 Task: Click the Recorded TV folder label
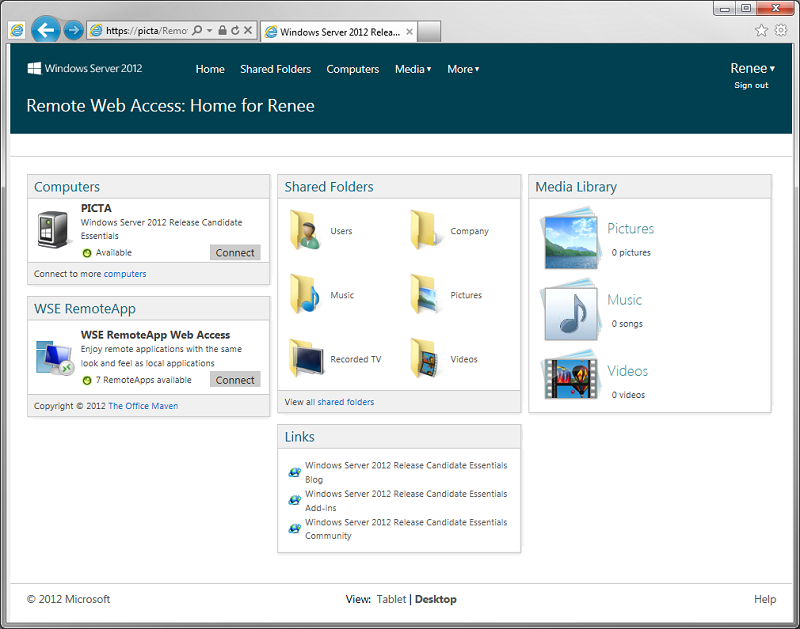pos(356,359)
